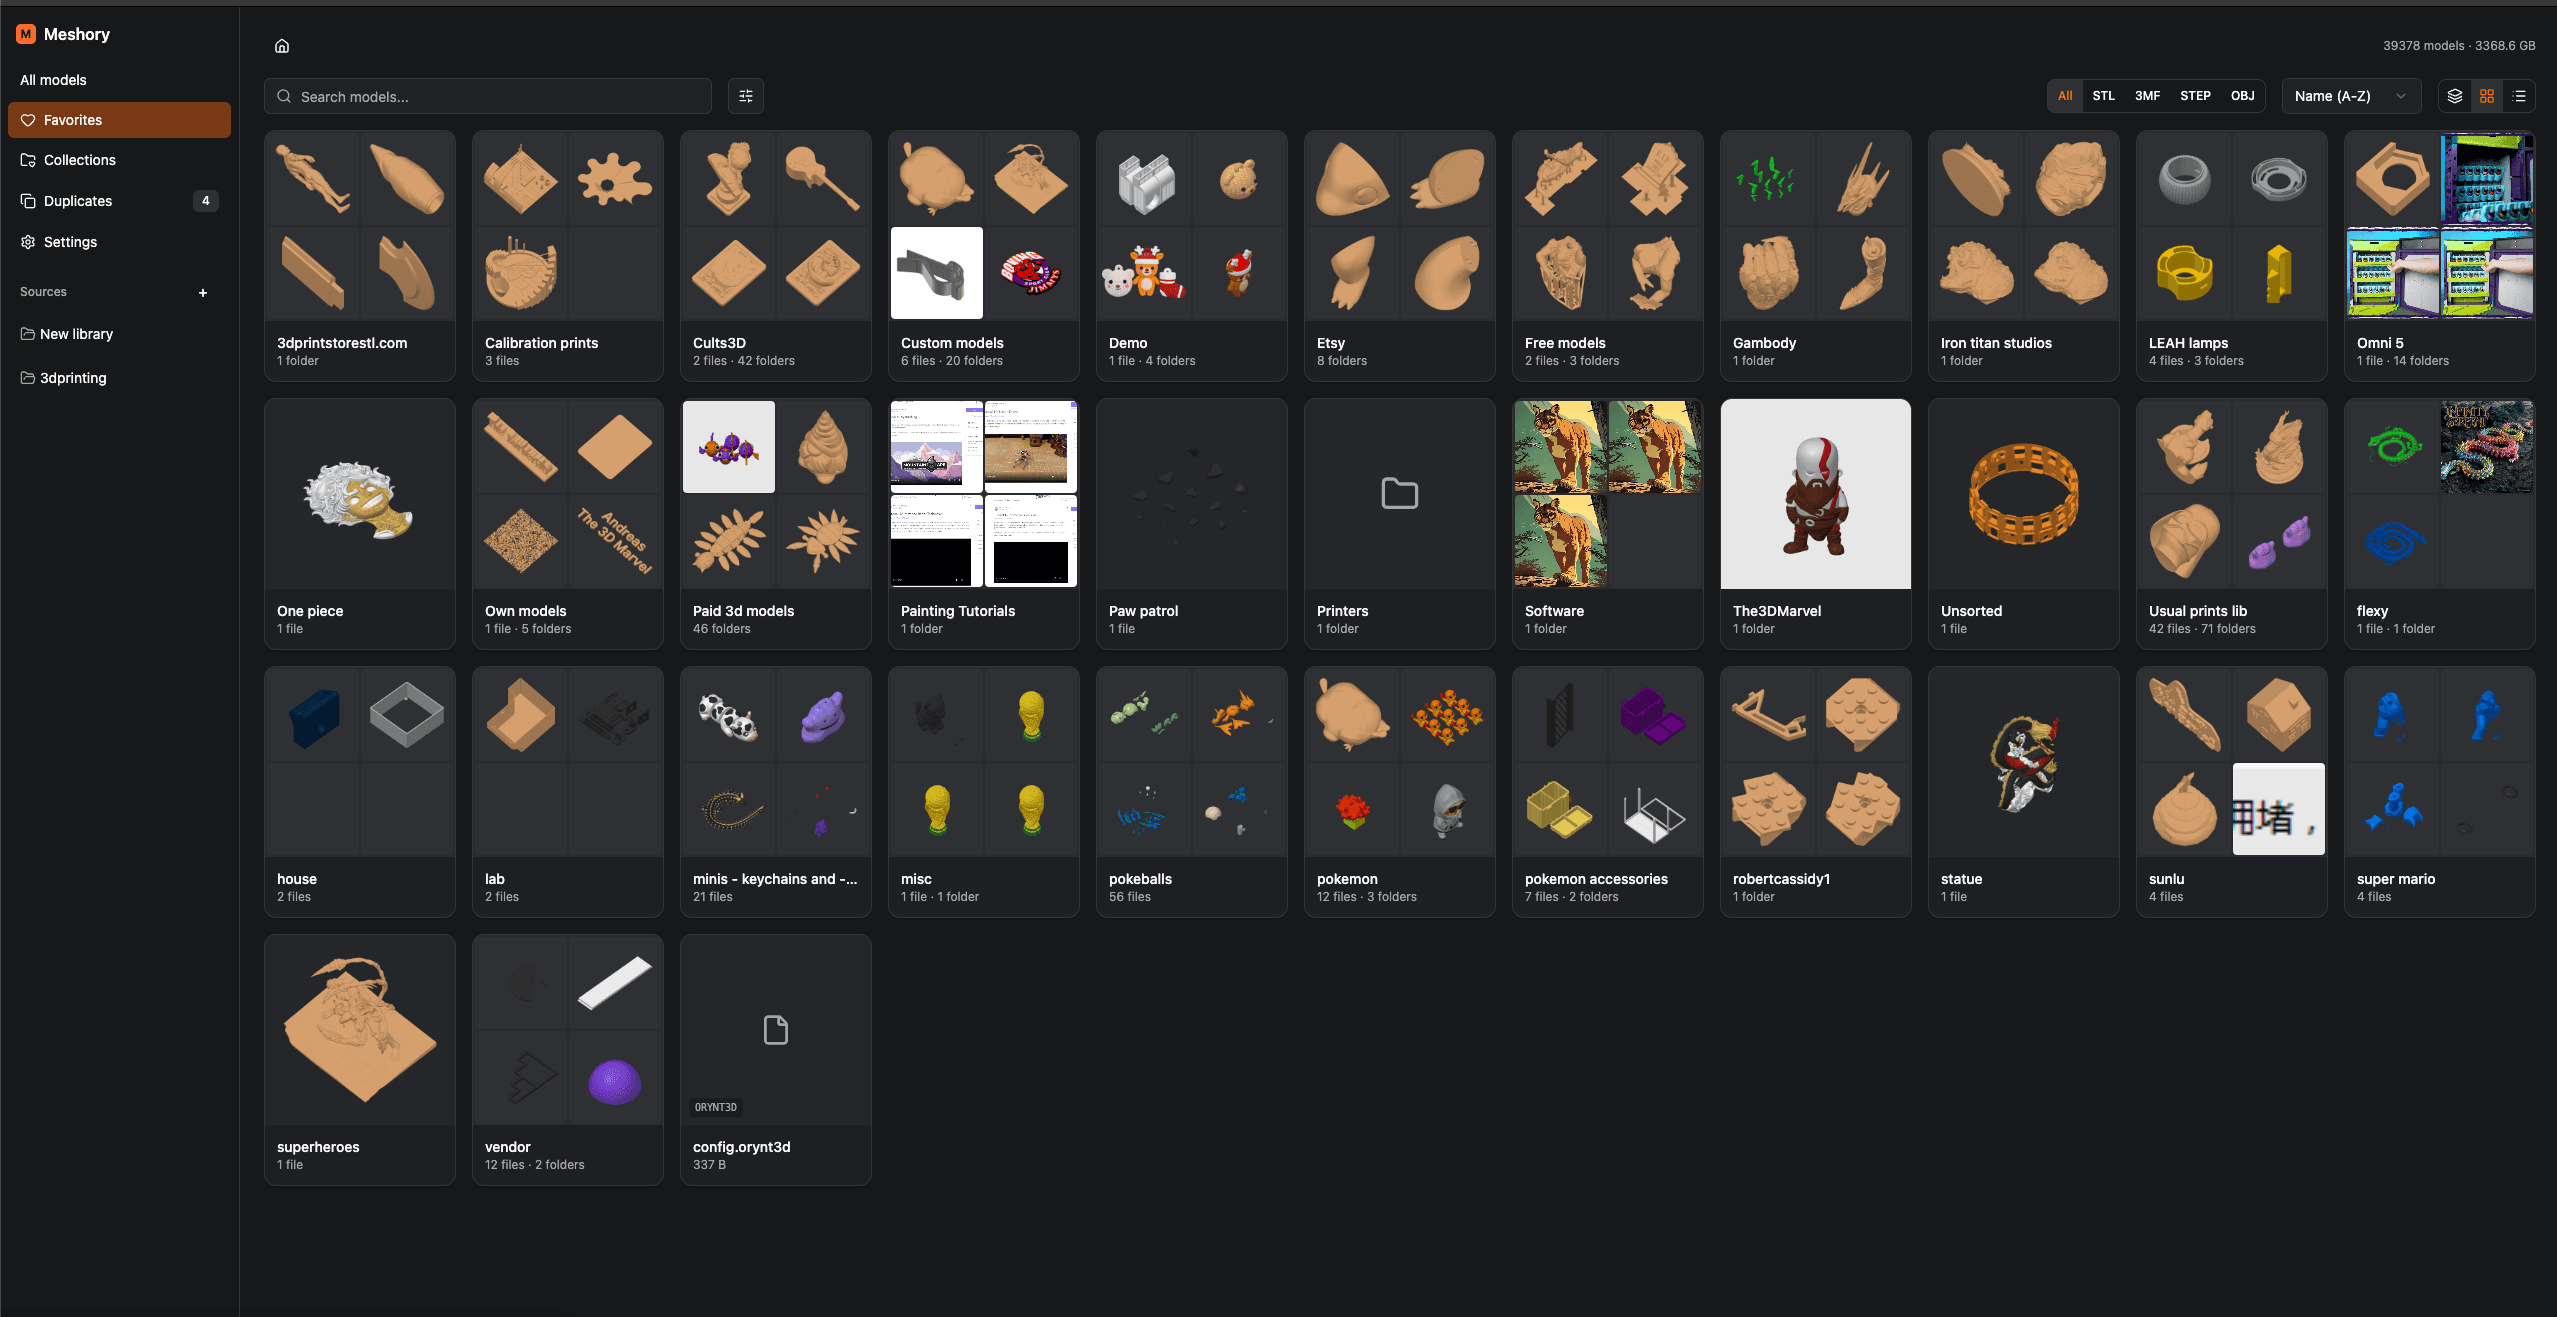Open the Iron titan studios folder
The width and height of the screenshot is (2557, 1317).
[2024, 256]
